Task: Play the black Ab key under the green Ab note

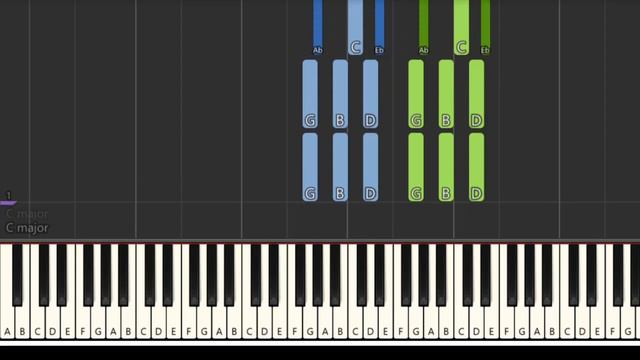Action: click(424, 275)
